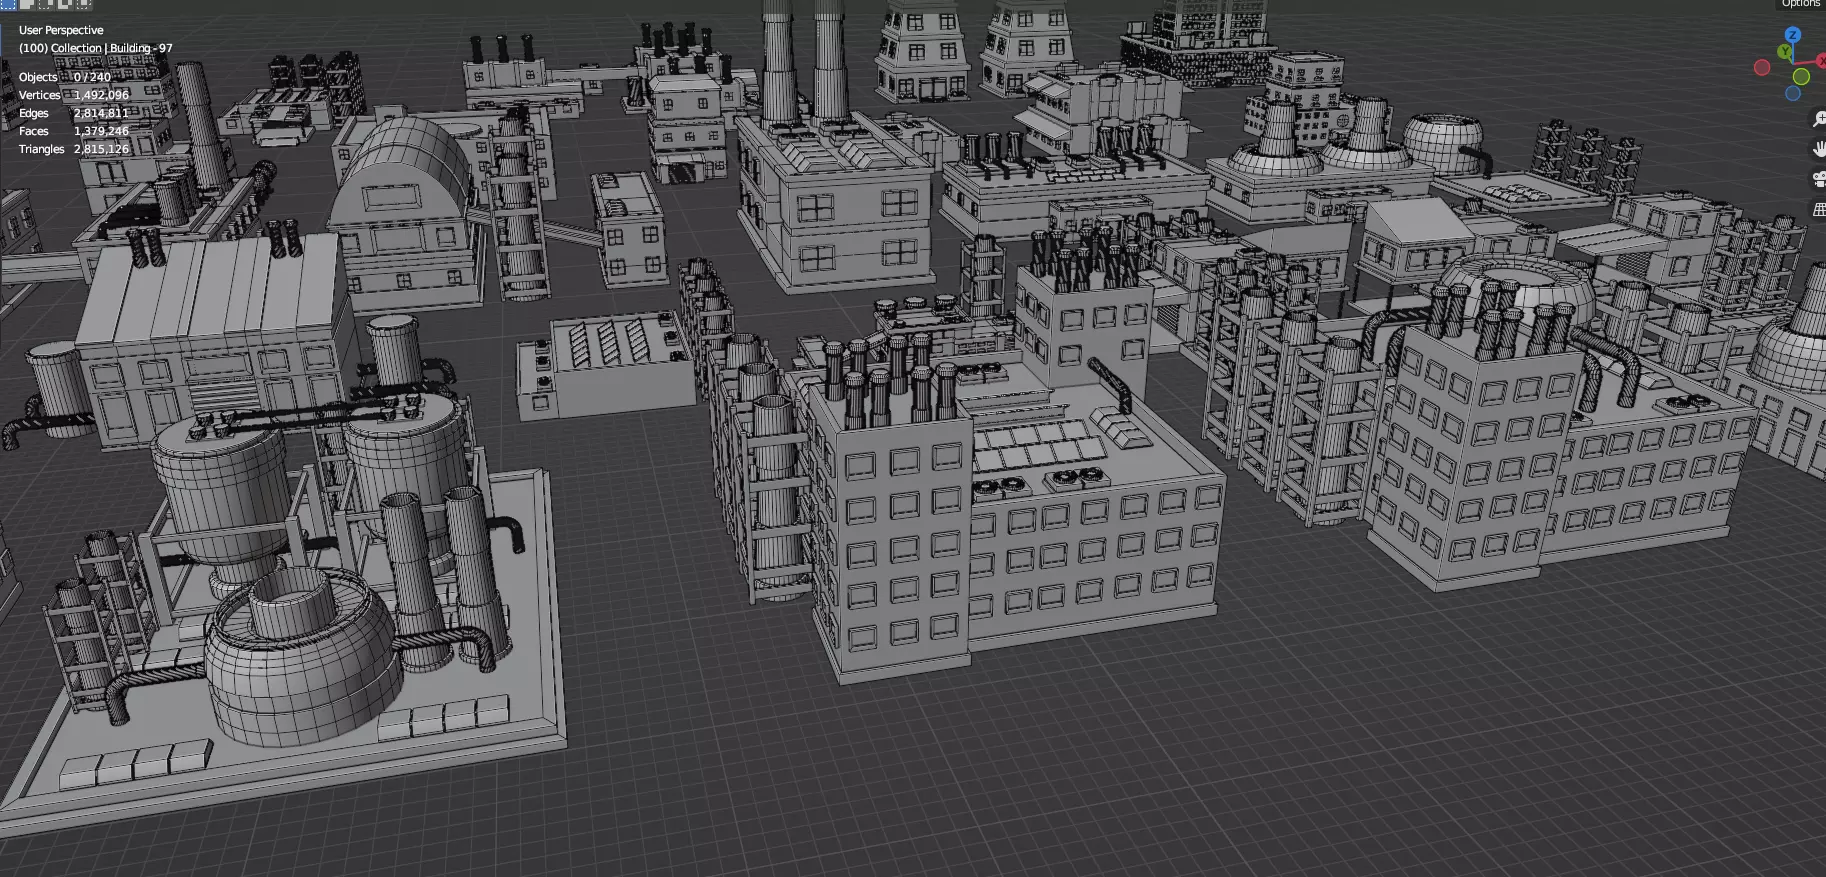Choose the 'Invert selection' mode icon

point(65,4)
